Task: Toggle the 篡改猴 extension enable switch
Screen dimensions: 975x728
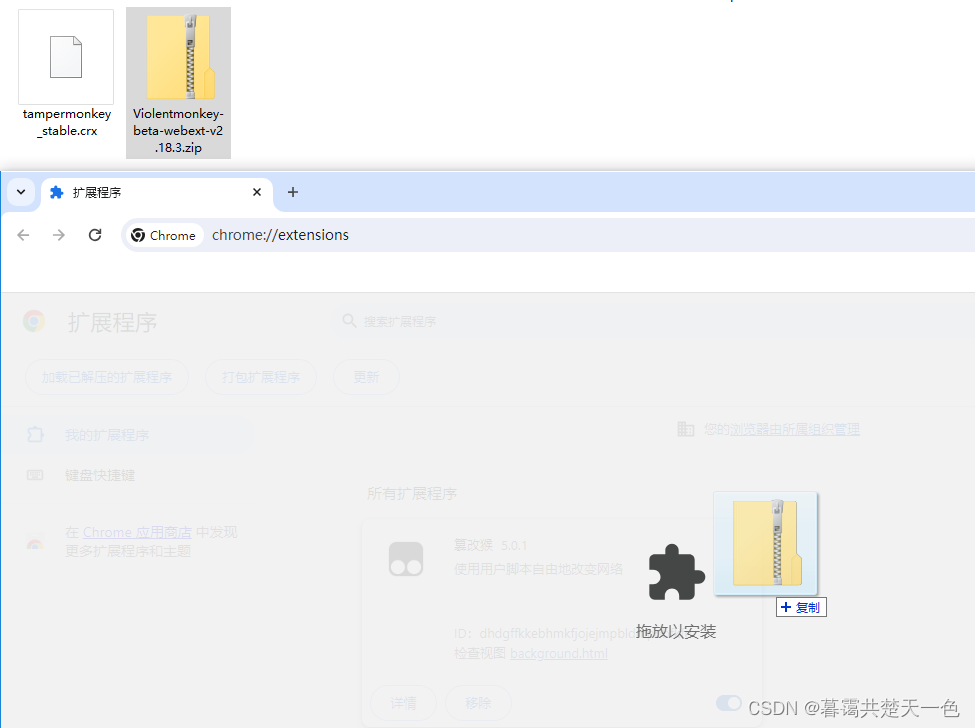Action: click(729, 703)
